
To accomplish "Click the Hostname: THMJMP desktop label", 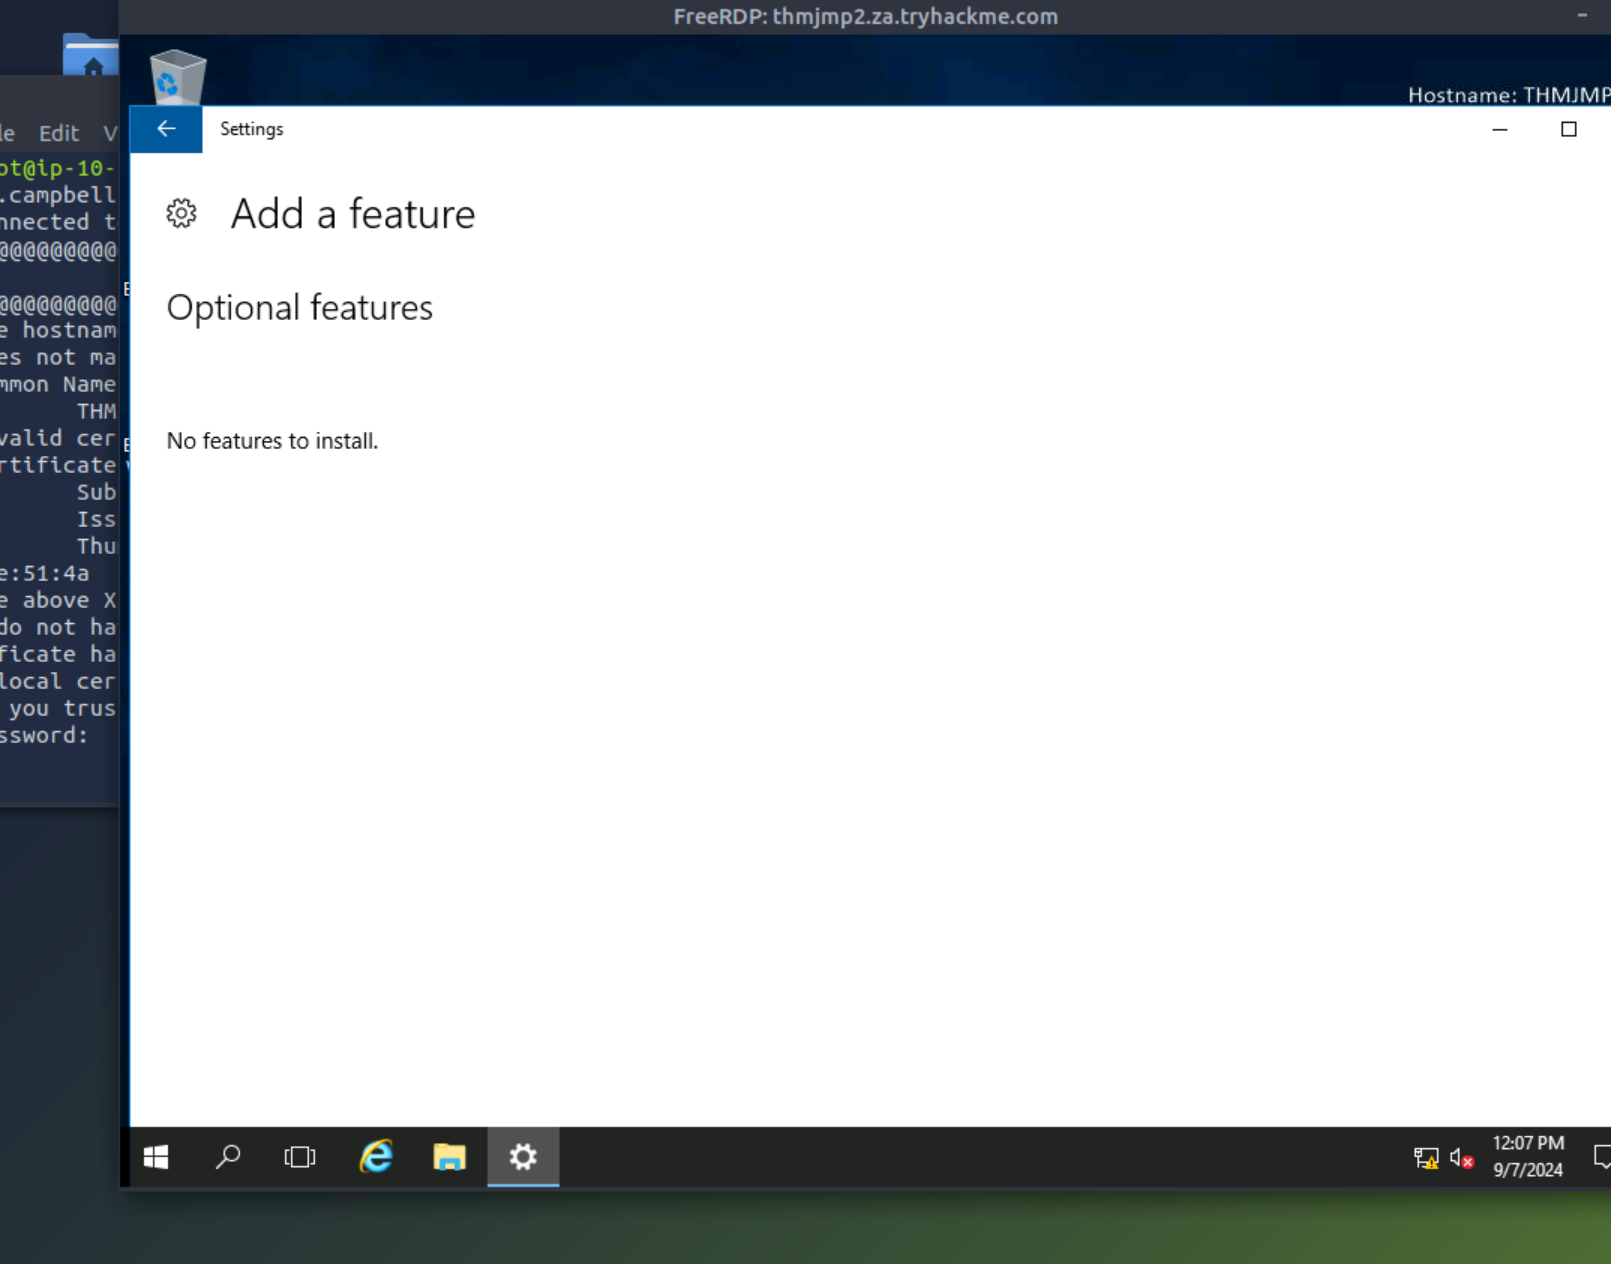I will pos(1508,95).
